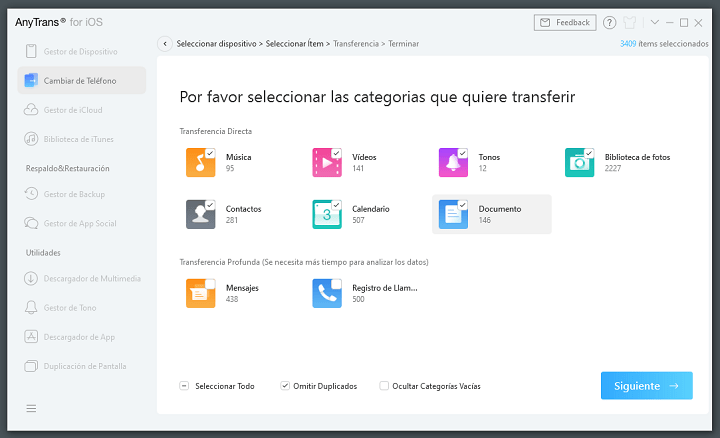The height and width of the screenshot is (438, 720).
Task: Toggle the Seleccionar Todo checkbox
Action: [x=184, y=386]
